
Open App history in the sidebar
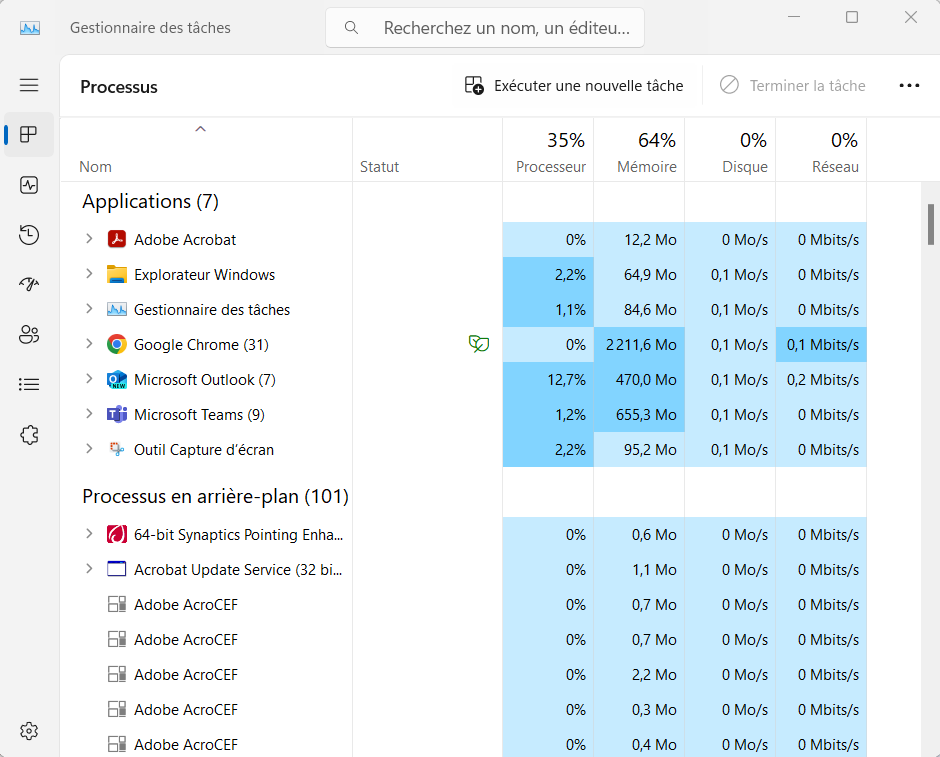pos(29,235)
